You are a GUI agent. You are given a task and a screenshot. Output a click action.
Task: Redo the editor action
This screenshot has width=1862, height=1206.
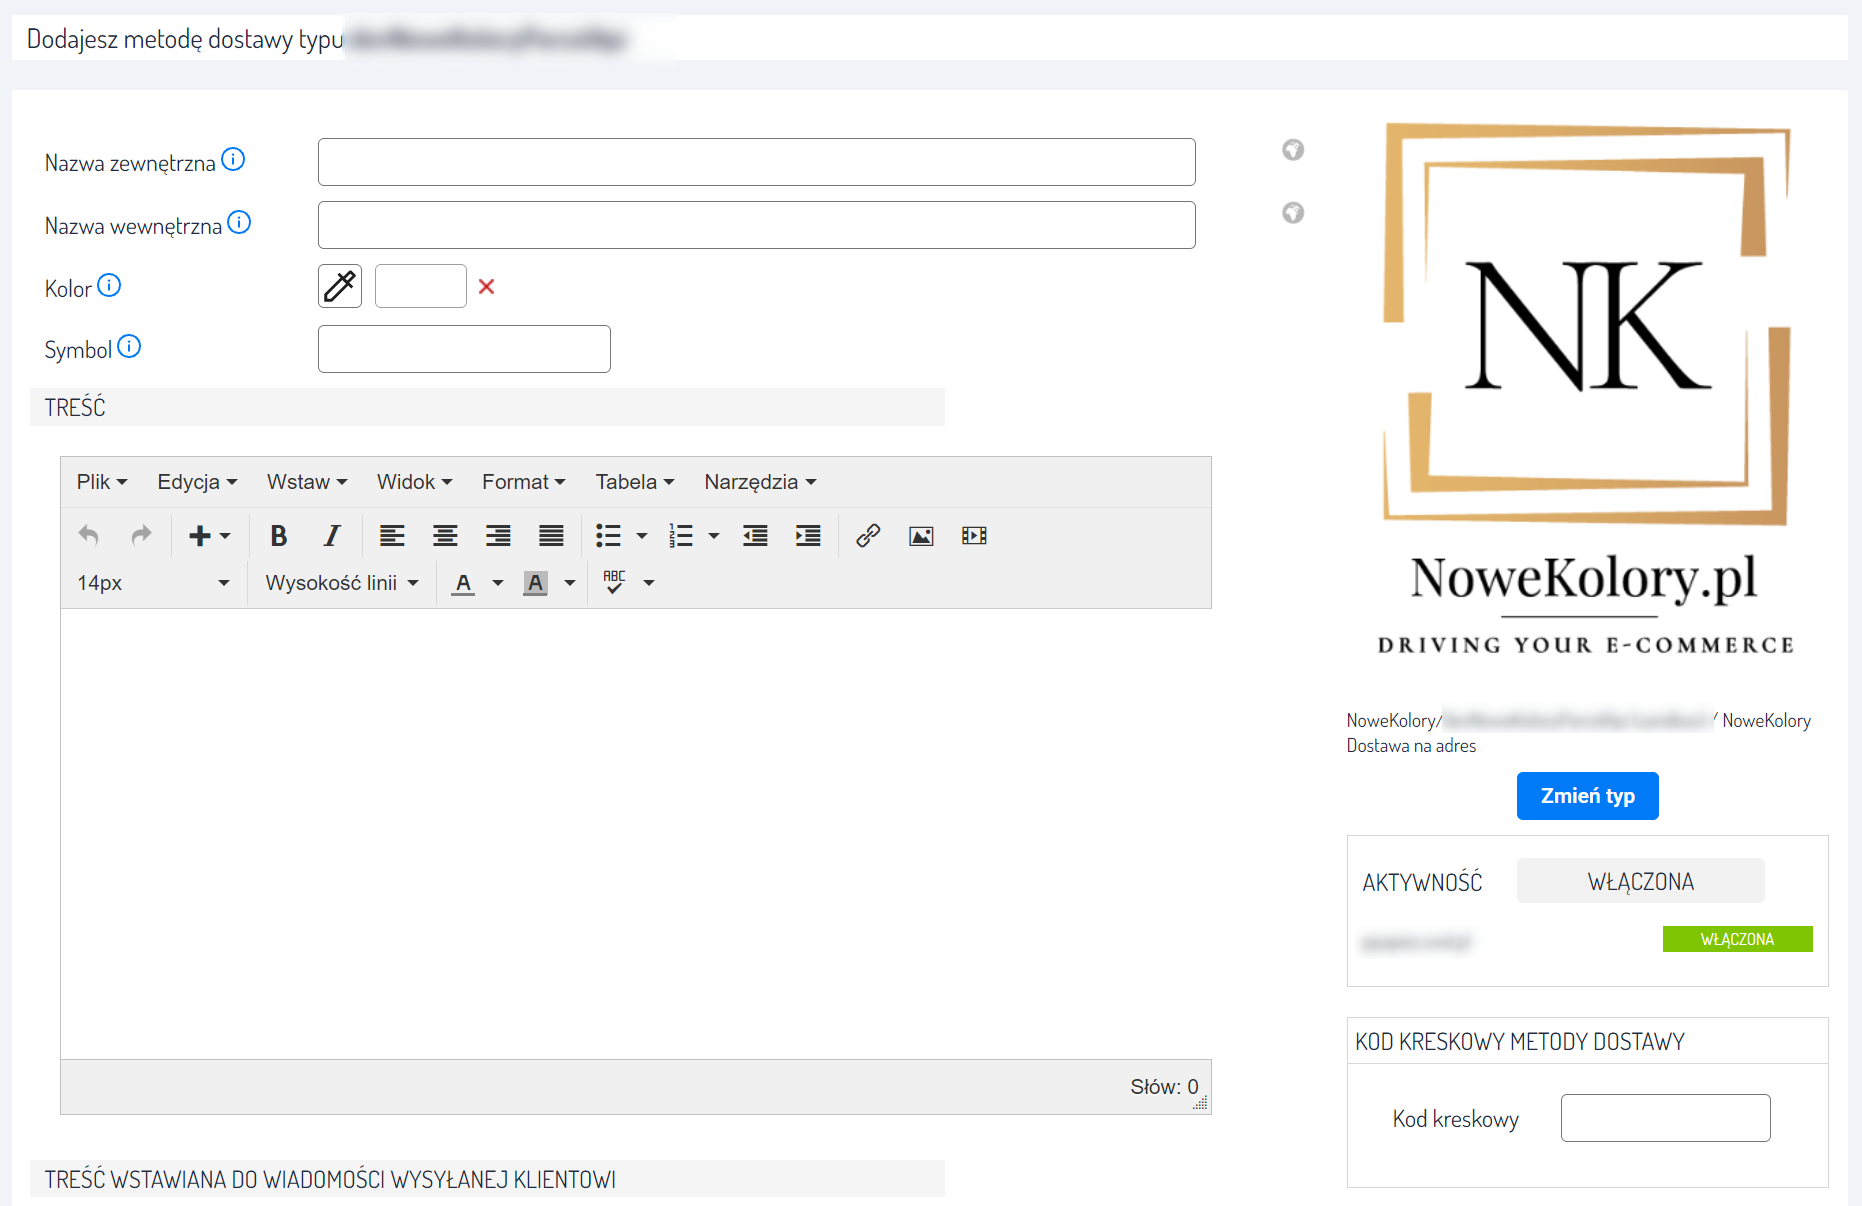[x=141, y=536]
